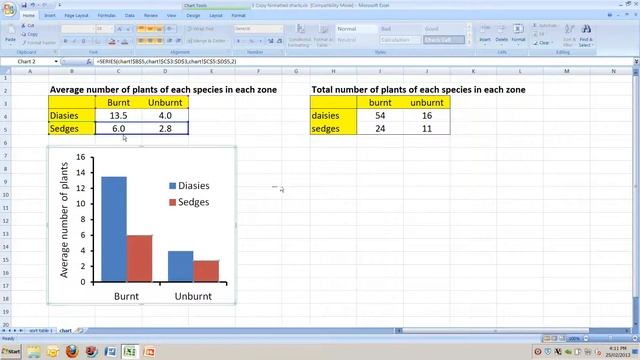
Task: Increase the font size
Action: point(120,29)
